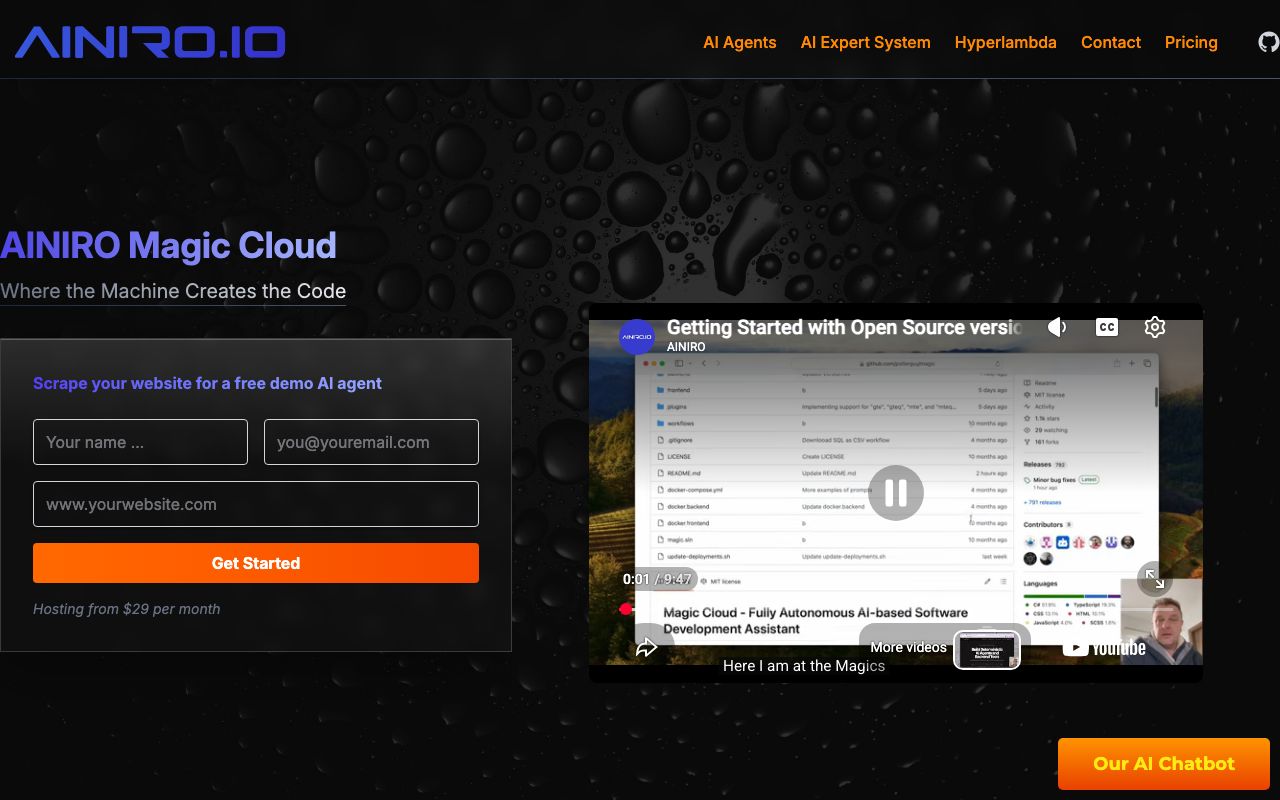Navigate to the Contact page
This screenshot has height=800, width=1280.
pyautogui.click(x=1111, y=42)
